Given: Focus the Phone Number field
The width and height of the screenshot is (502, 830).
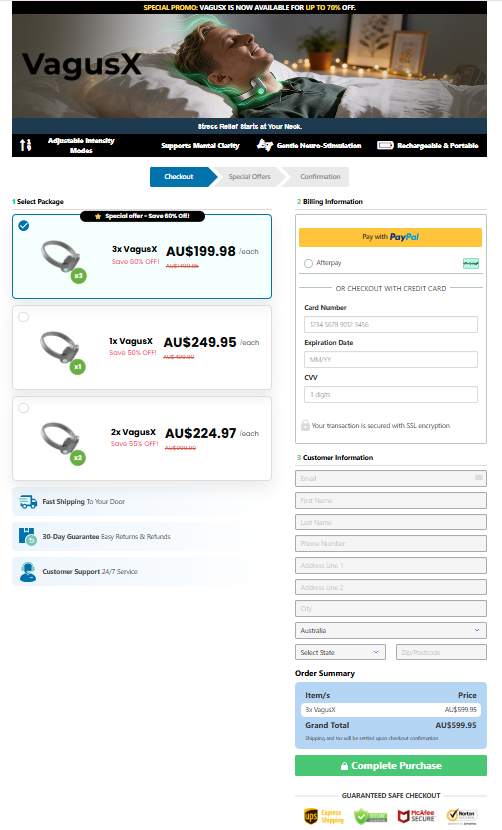Looking at the screenshot, I should [391, 544].
